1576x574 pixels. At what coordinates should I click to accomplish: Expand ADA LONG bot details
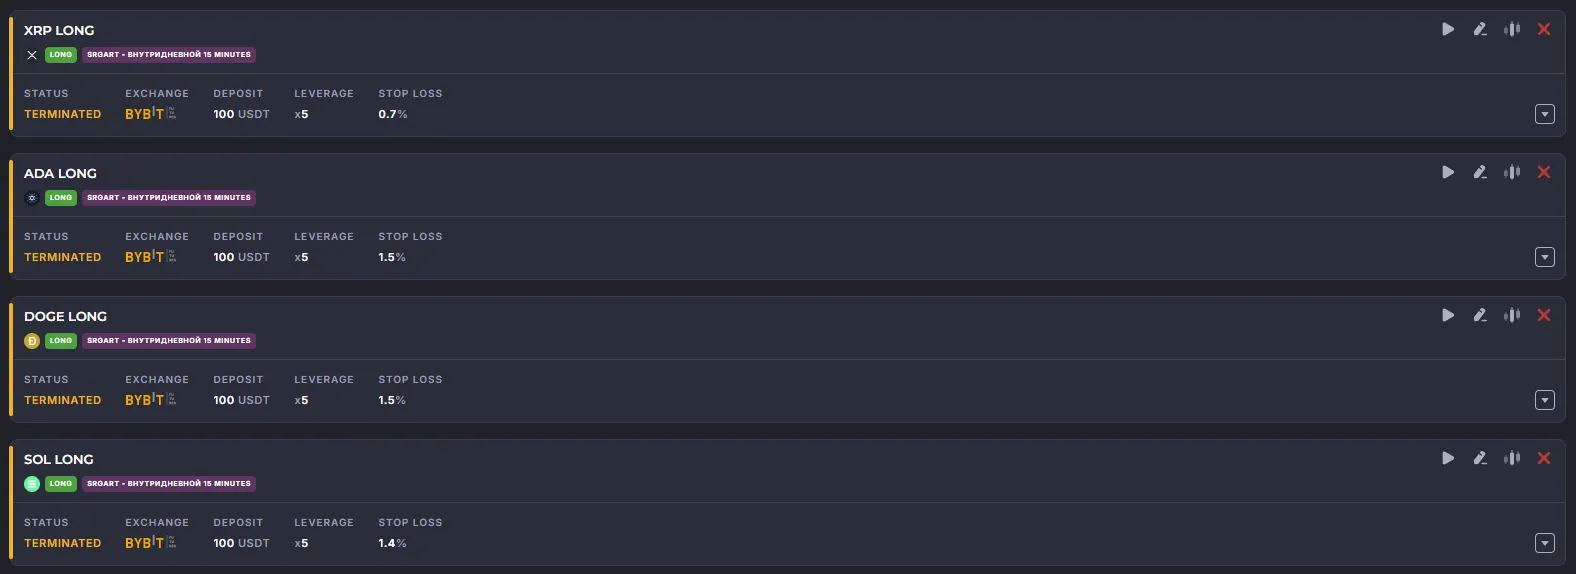pos(1545,257)
